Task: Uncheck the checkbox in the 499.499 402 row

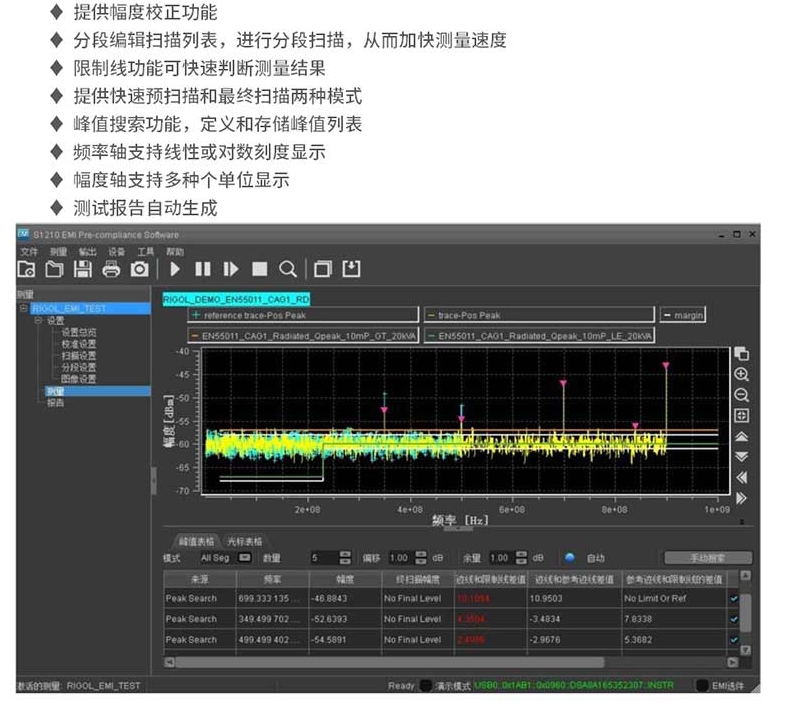Action: point(733,640)
